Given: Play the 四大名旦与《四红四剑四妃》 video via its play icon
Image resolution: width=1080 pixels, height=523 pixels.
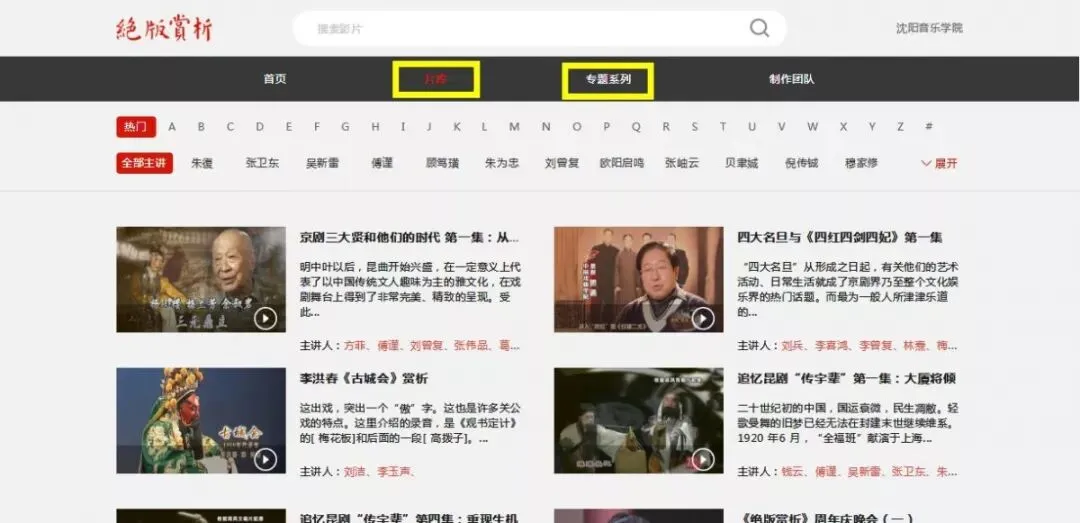Looking at the screenshot, I should coord(703,318).
